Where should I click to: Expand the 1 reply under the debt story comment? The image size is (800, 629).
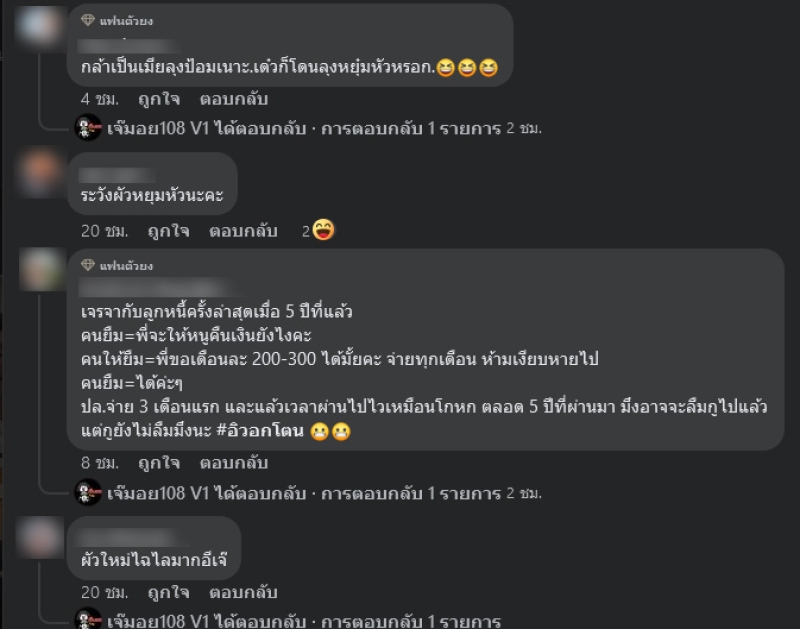point(324,493)
